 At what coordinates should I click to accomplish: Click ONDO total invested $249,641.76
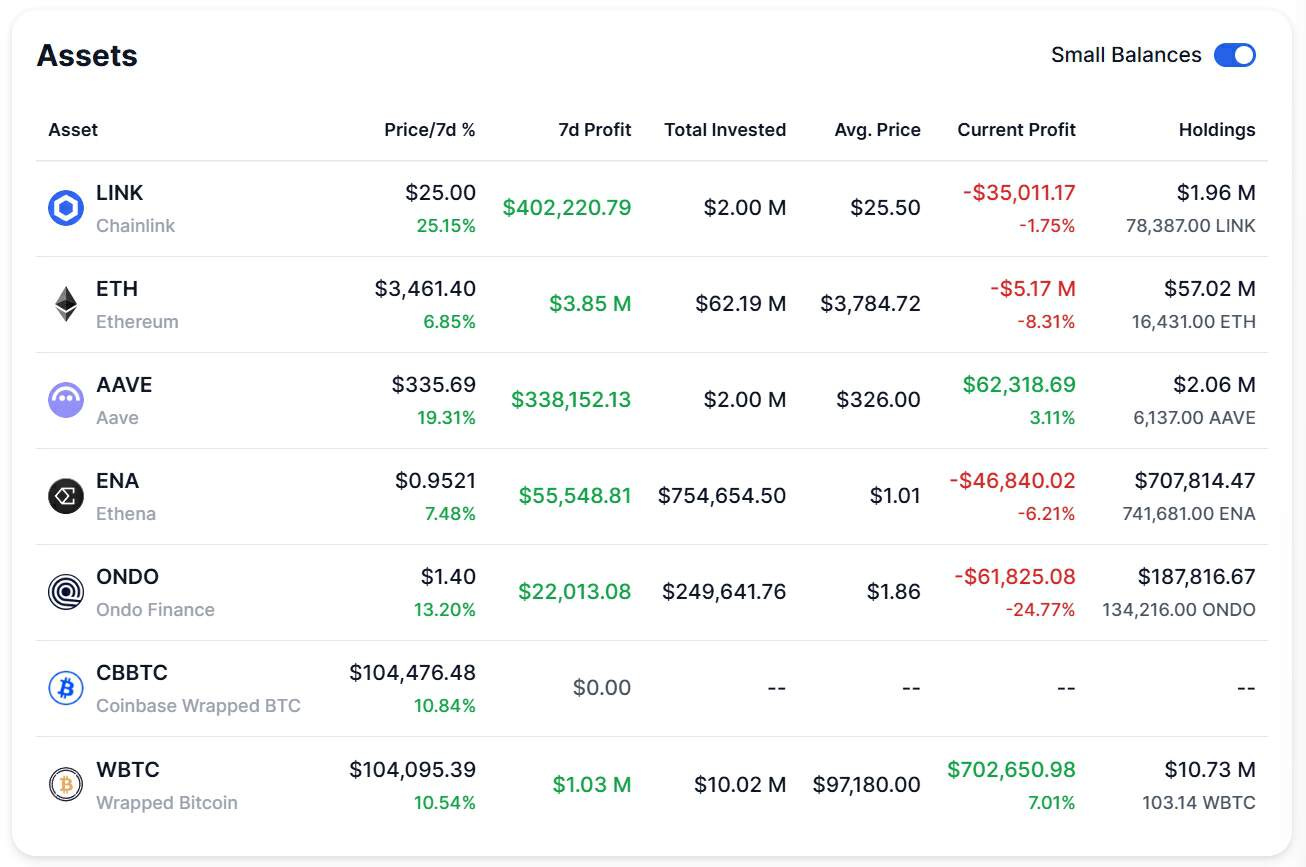pyautogui.click(x=724, y=592)
